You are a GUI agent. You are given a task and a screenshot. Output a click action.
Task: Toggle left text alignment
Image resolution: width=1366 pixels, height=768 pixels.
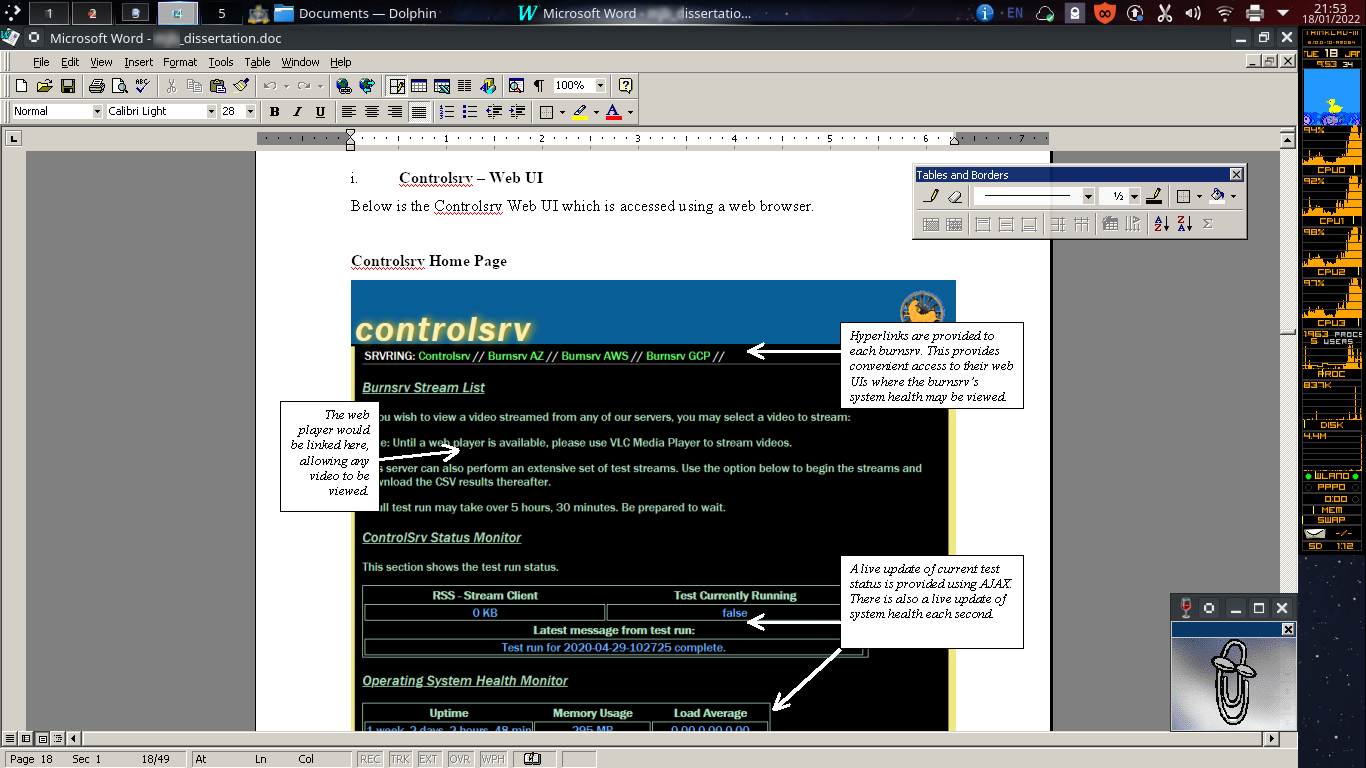click(x=348, y=111)
